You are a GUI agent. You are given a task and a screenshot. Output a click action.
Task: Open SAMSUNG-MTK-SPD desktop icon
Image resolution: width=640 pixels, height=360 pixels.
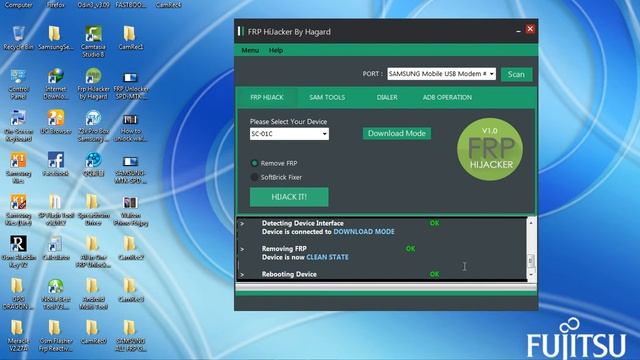[131, 170]
